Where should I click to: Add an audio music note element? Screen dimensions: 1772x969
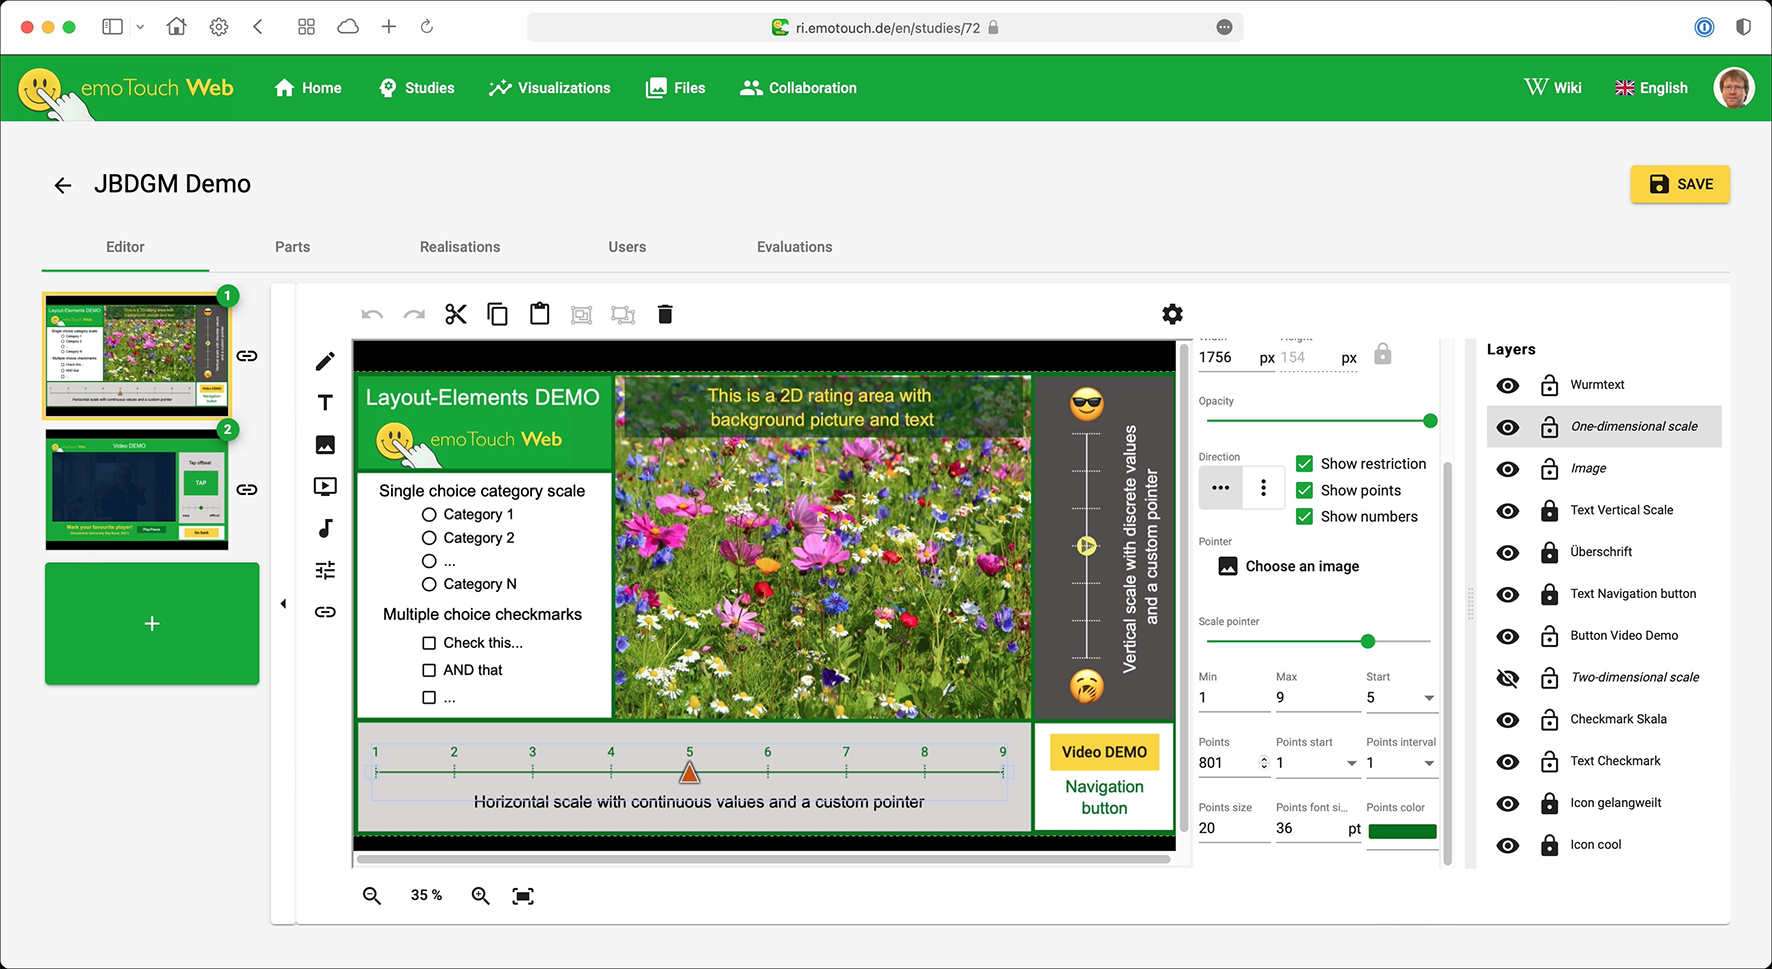[x=325, y=528]
